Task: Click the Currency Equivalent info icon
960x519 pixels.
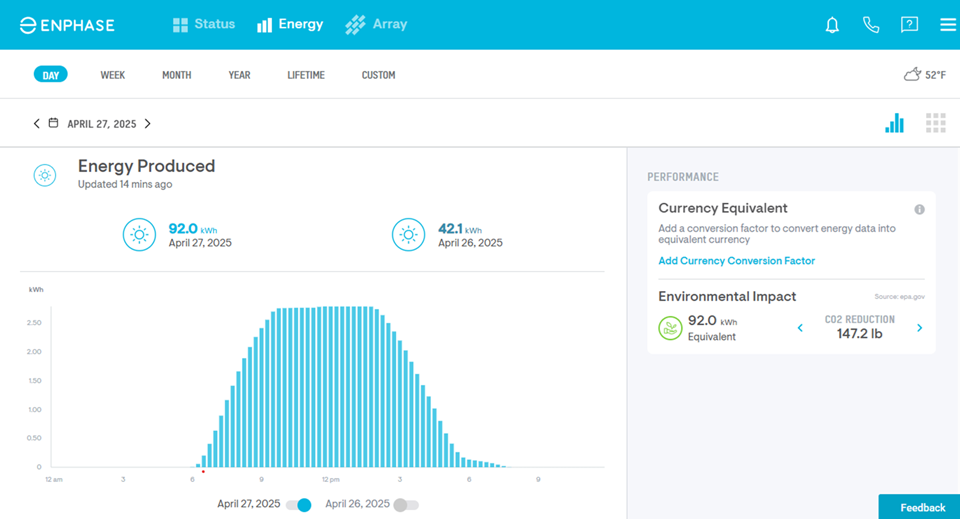Action: click(x=919, y=209)
